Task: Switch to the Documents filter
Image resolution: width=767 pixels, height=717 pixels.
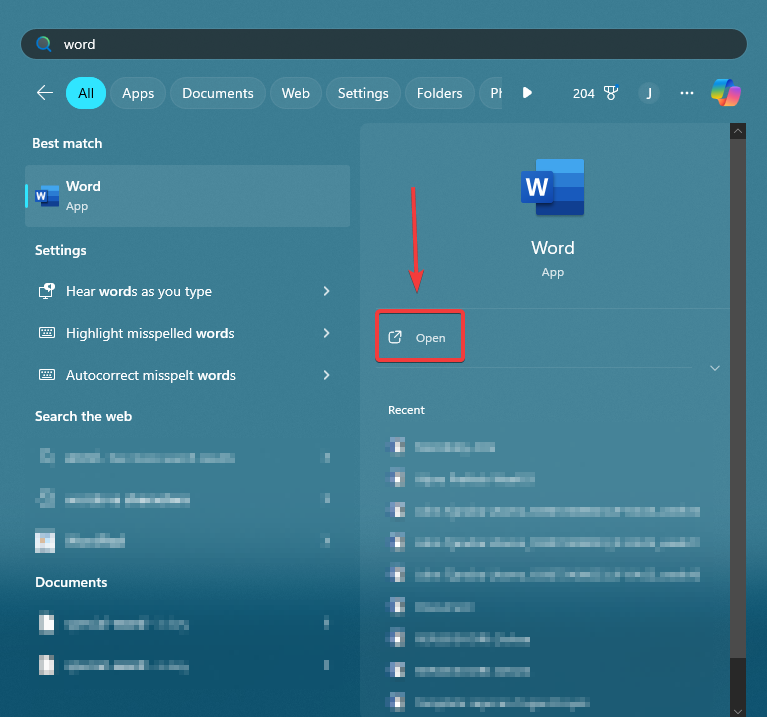Action: coord(218,93)
